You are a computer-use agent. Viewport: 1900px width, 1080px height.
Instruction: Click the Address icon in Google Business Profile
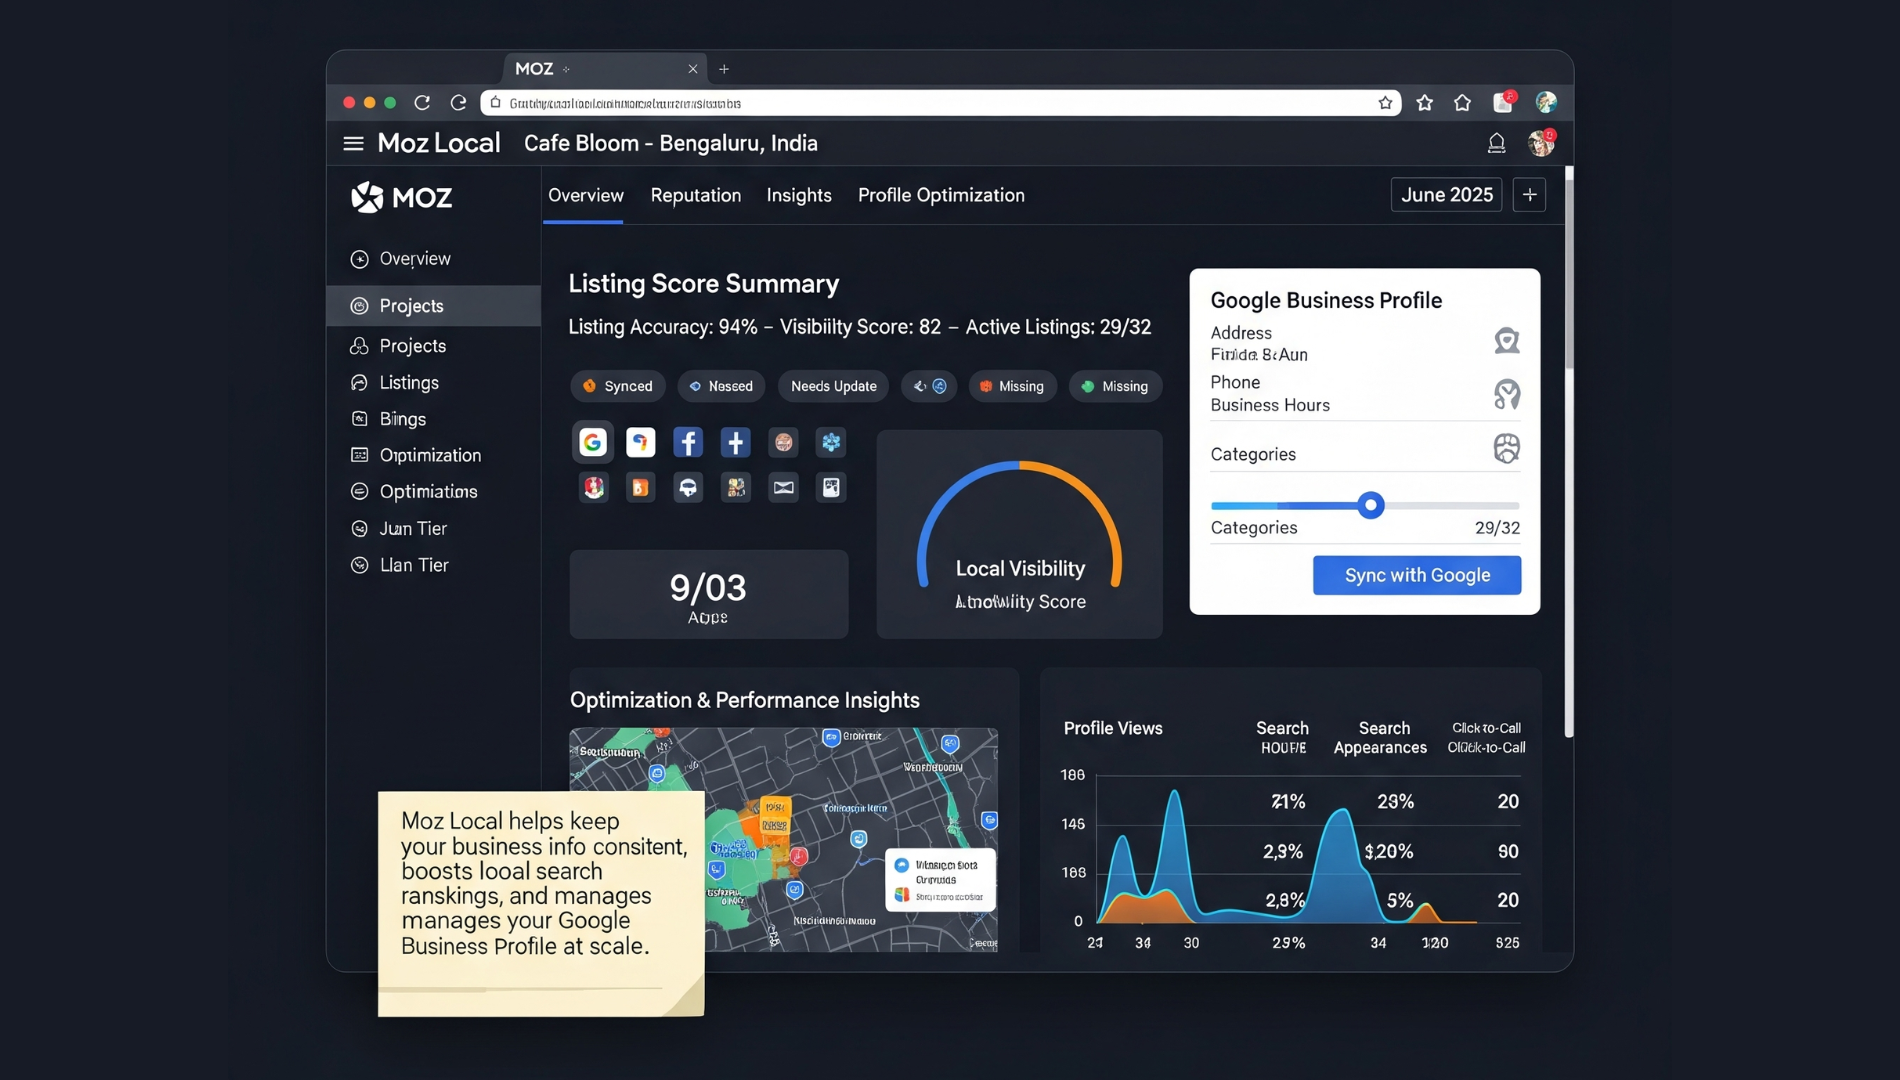click(x=1506, y=341)
